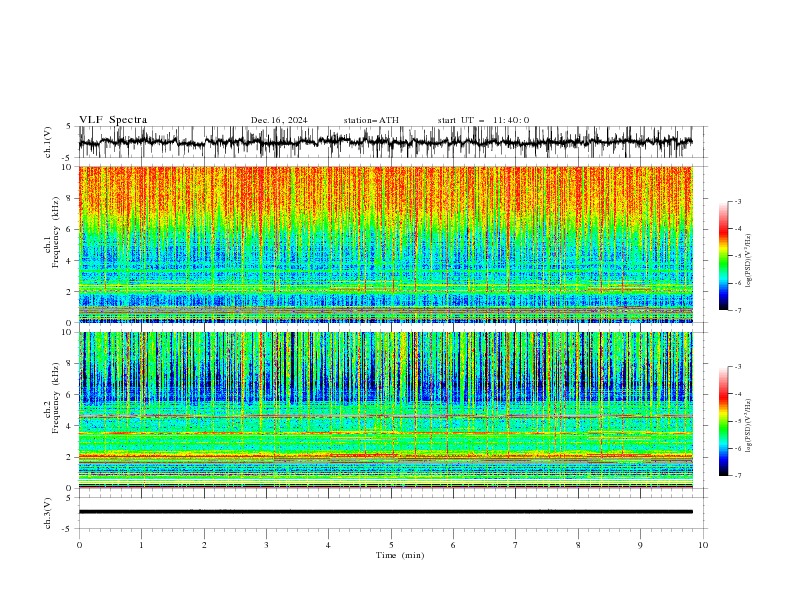Click the ch.3 voltage black trace
The image size is (792, 612).
(385, 512)
